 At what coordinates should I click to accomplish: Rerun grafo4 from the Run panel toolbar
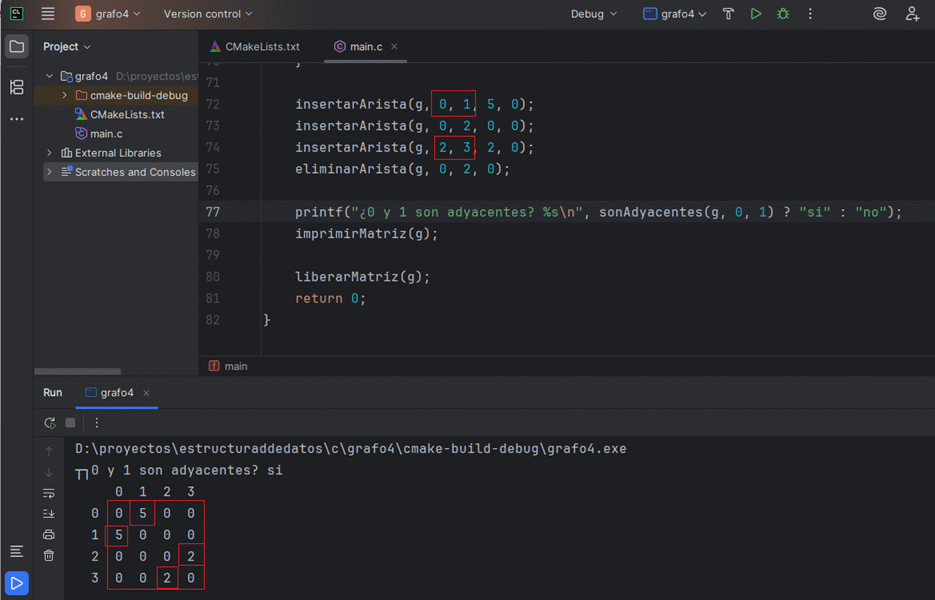pos(50,423)
